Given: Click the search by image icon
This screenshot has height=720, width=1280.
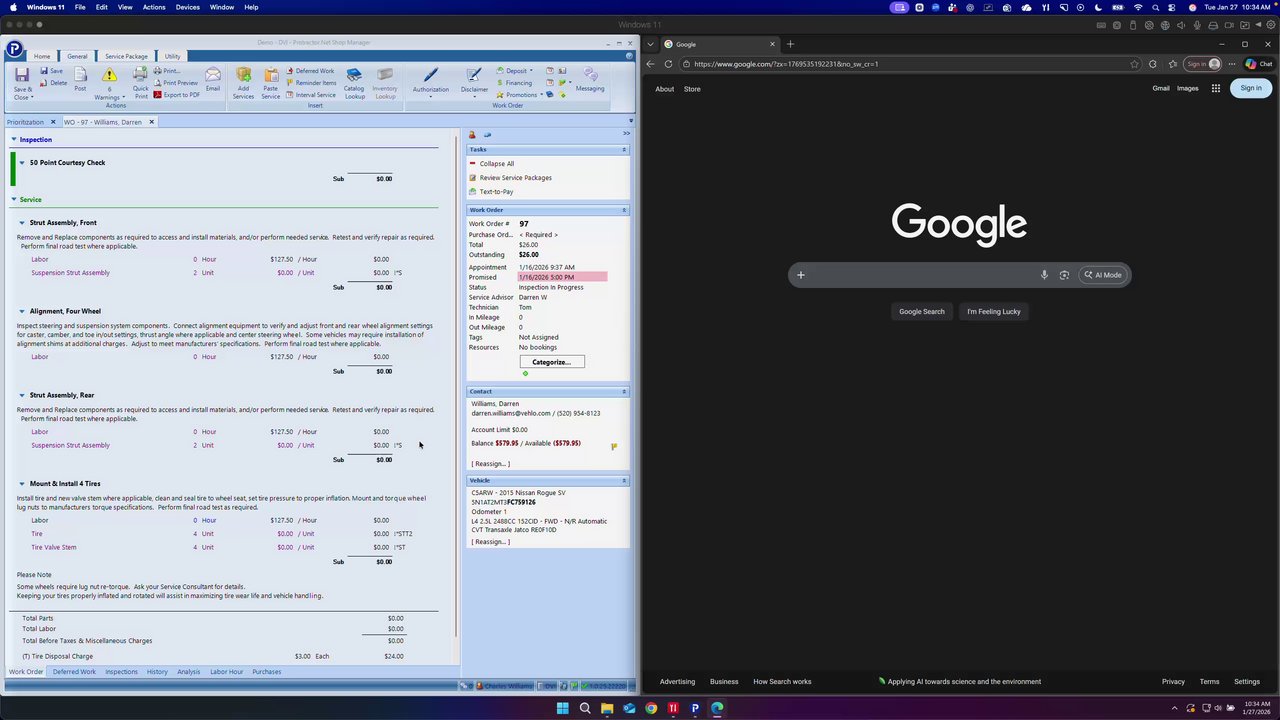Looking at the screenshot, I should coord(1064,275).
